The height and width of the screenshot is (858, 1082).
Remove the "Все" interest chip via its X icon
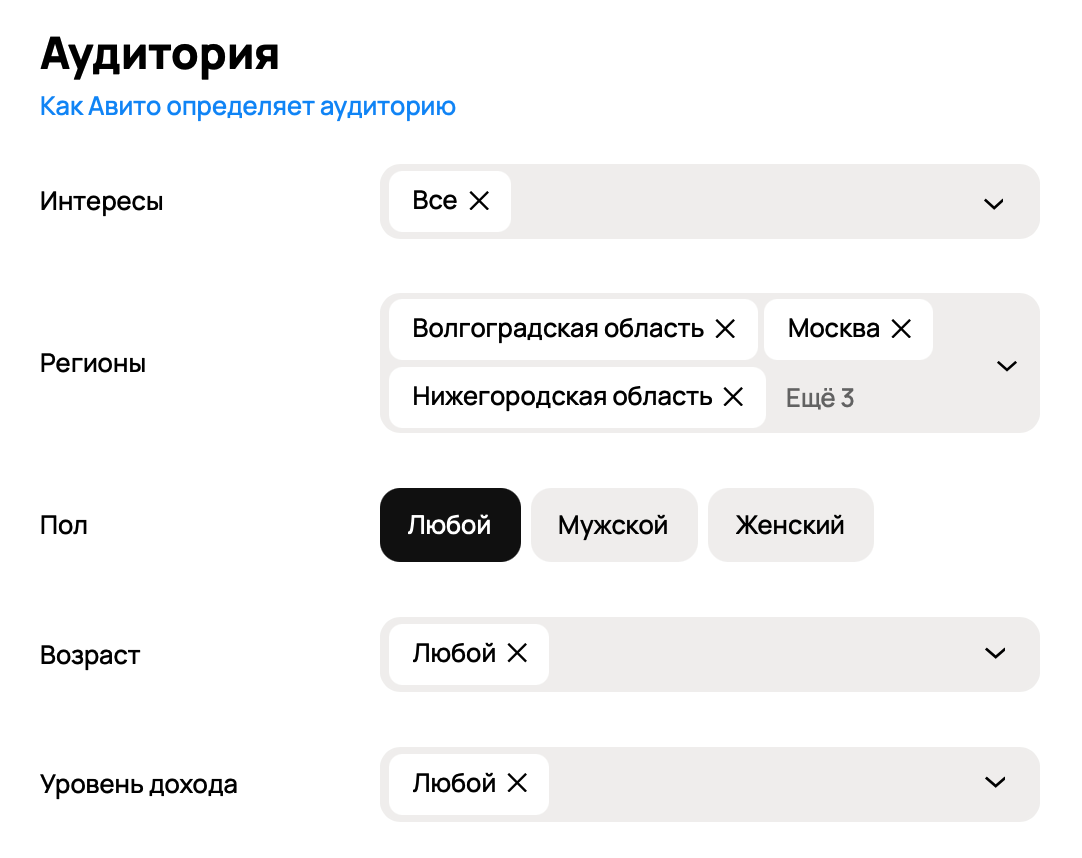tap(478, 201)
